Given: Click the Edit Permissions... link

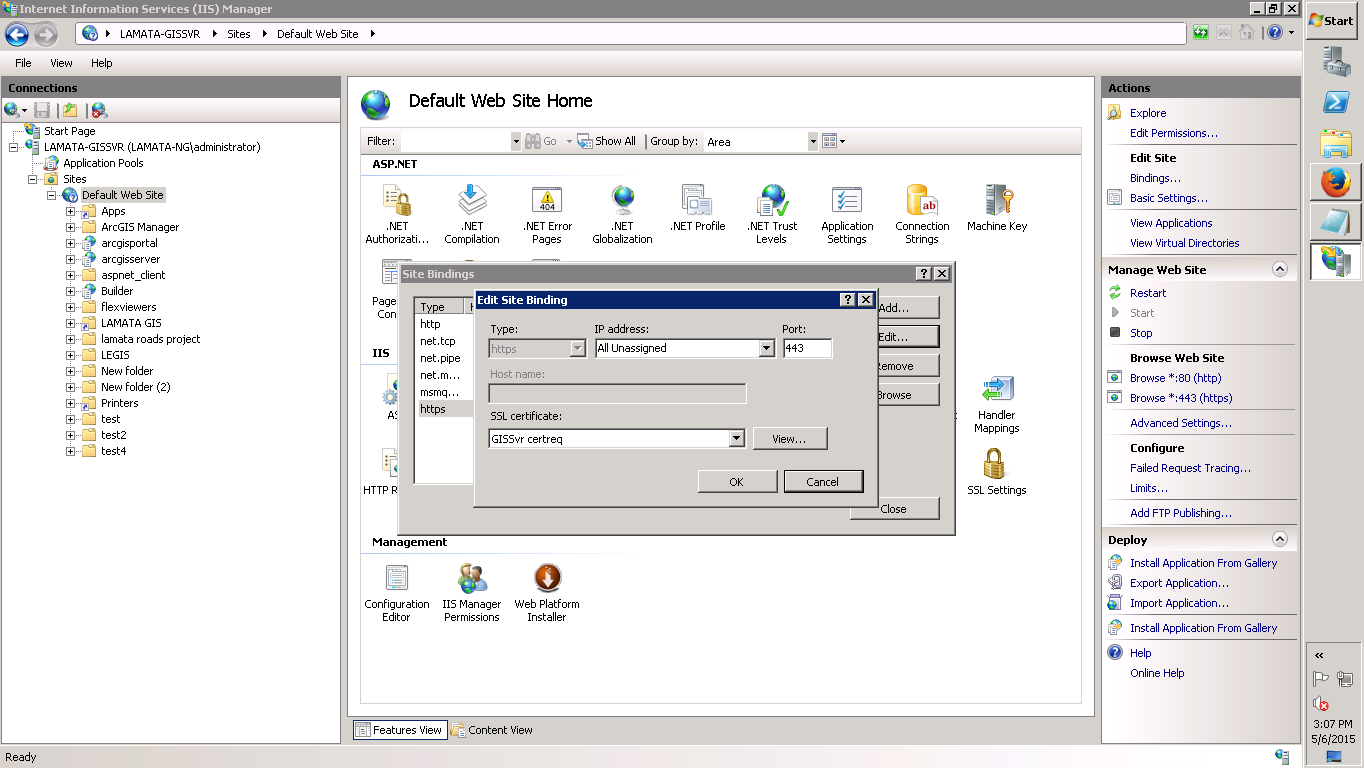Looking at the screenshot, I should (1174, 133).
